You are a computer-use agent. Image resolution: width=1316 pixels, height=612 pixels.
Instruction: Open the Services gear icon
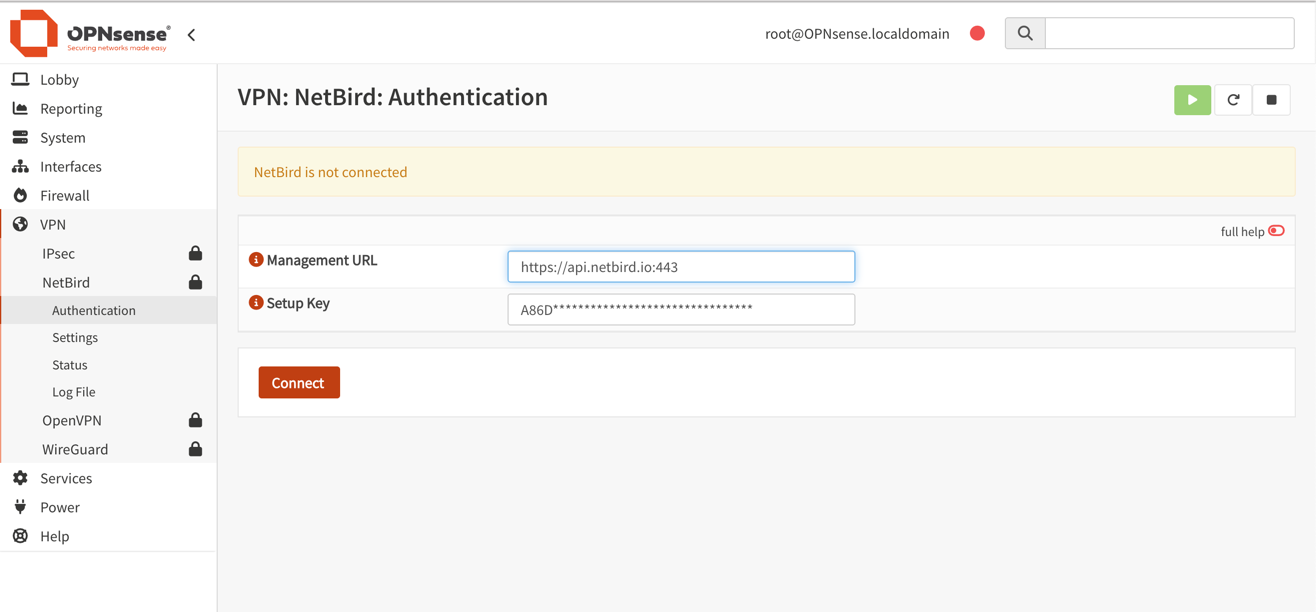[20, 478]
